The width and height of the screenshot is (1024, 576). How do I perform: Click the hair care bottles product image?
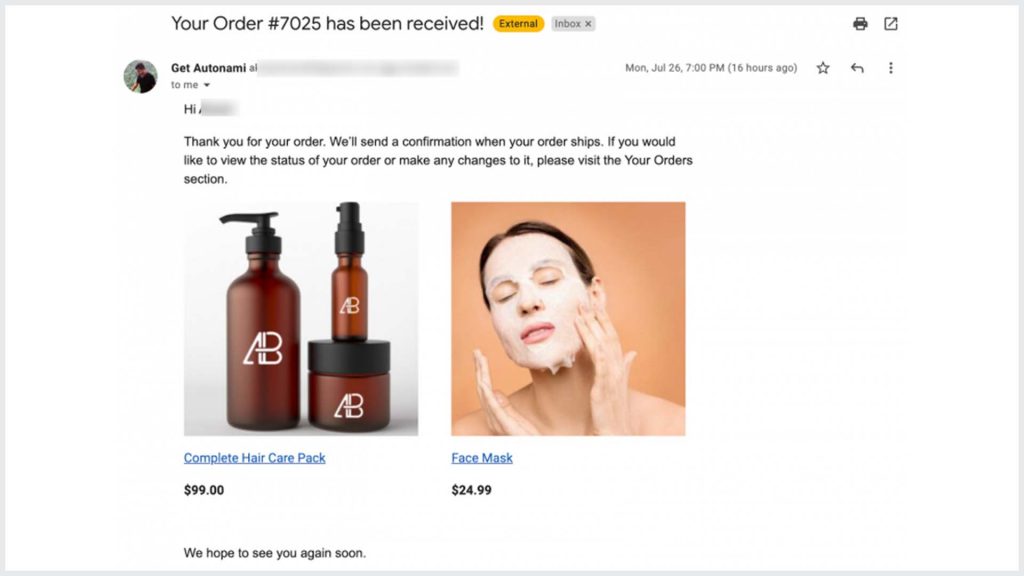[301, 319]
